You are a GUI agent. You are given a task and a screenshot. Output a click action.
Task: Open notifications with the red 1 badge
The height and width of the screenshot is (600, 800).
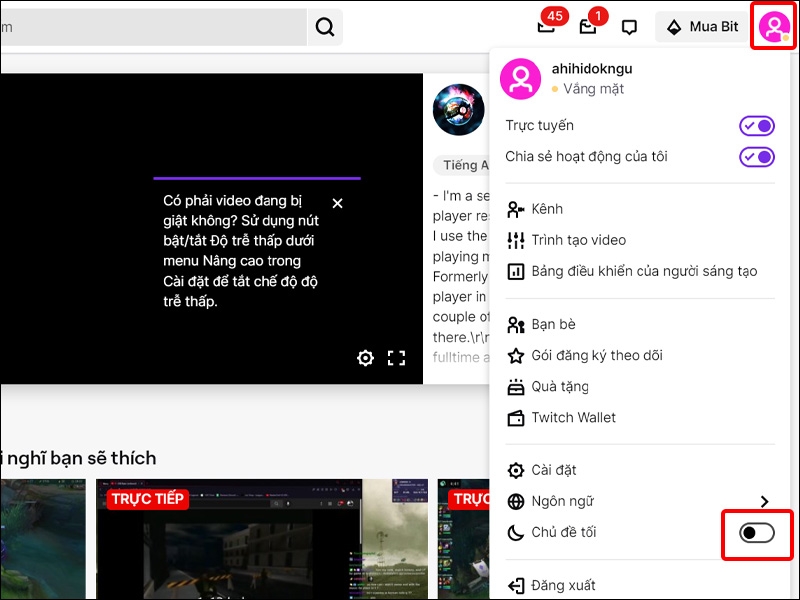pos(590,27)
